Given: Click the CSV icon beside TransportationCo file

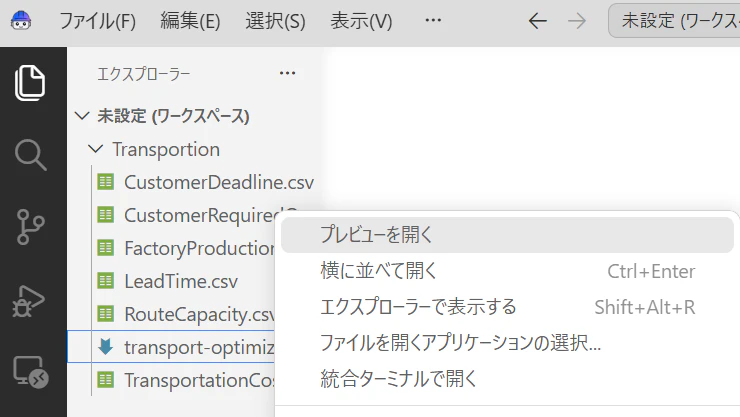Looking at the screenshot, I should tap(106, 380).
